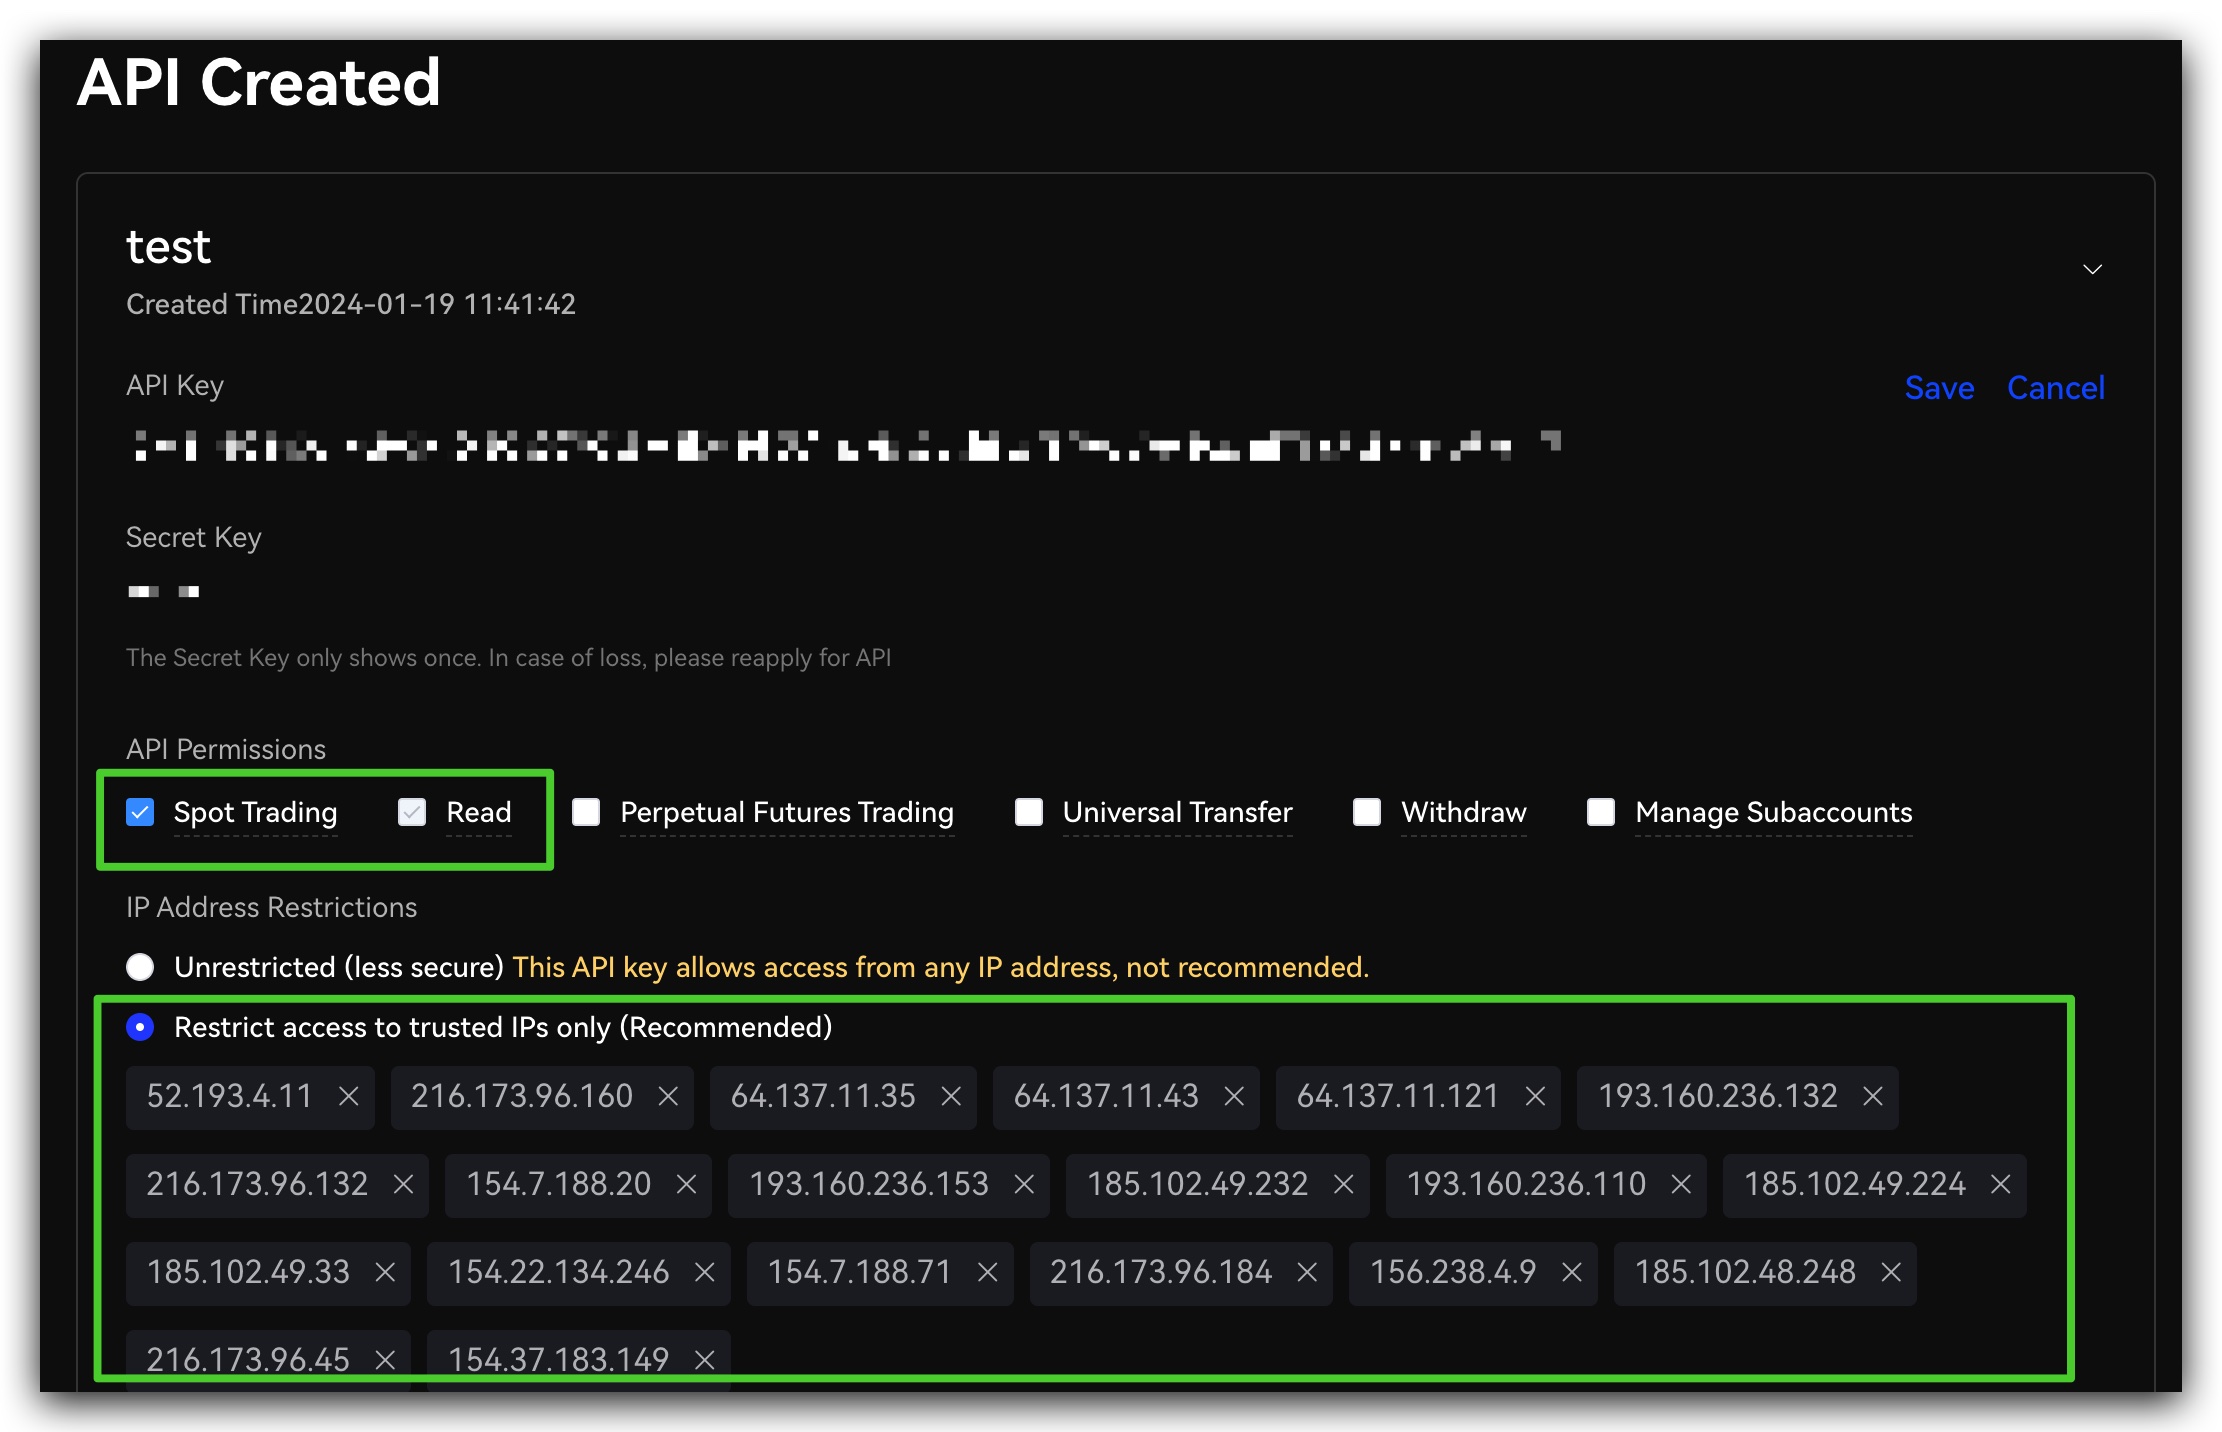2222x1432 pixels.
Task: Enable Spot Trading permission checkbox
Action: click(141, 812)
